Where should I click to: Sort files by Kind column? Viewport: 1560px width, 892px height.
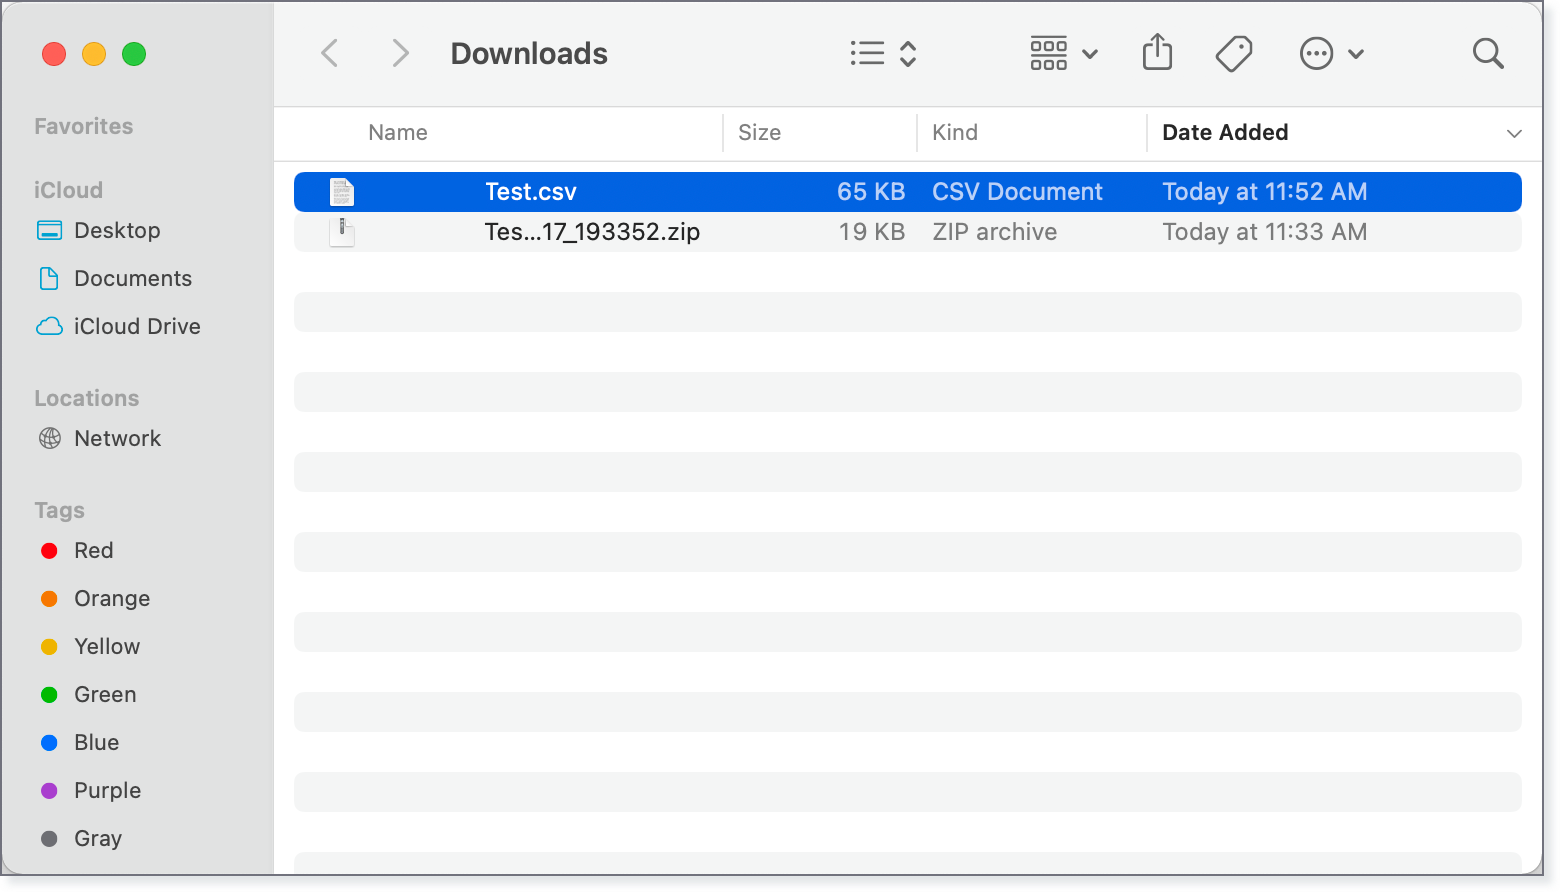[955, 133]
